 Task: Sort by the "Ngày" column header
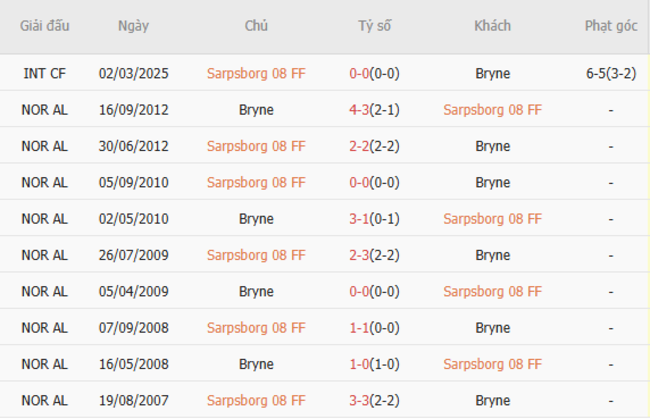(x=133, y=26)
